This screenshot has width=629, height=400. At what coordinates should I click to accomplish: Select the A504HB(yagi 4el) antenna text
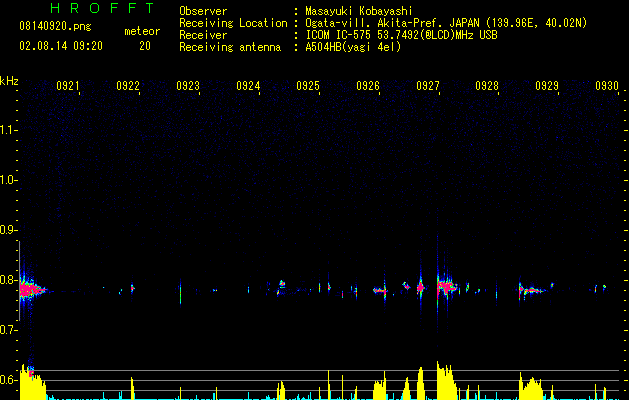point(353,47)
